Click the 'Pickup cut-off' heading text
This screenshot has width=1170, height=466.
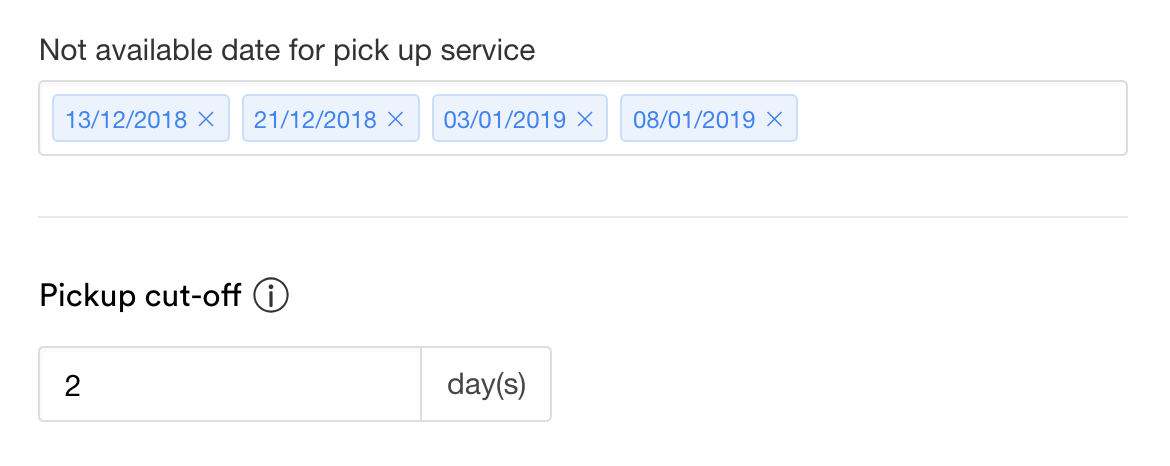[x=140, y=296]
